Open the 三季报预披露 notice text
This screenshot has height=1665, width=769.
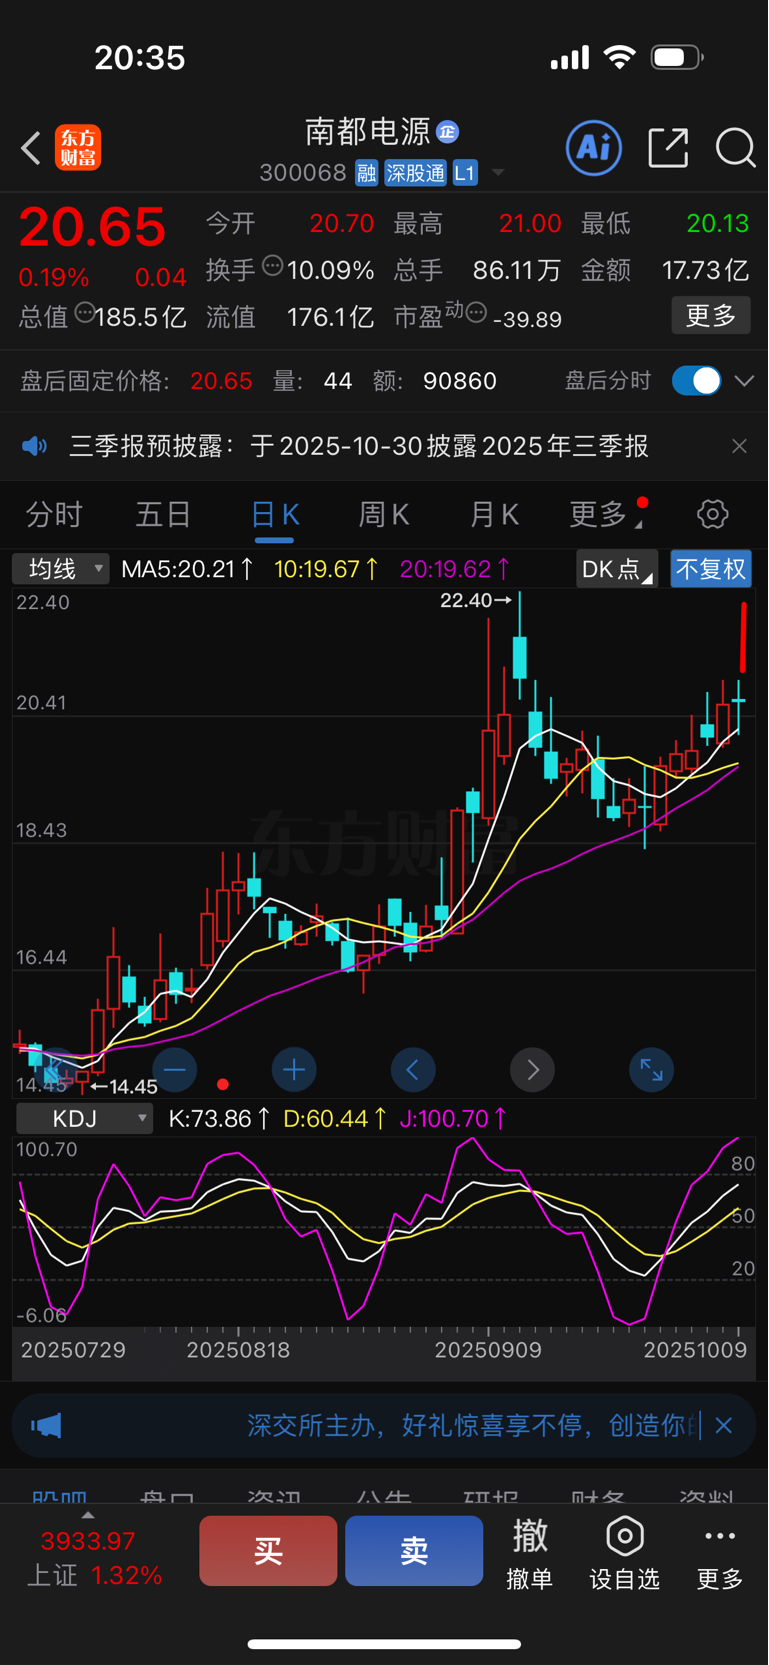(359, 446)
